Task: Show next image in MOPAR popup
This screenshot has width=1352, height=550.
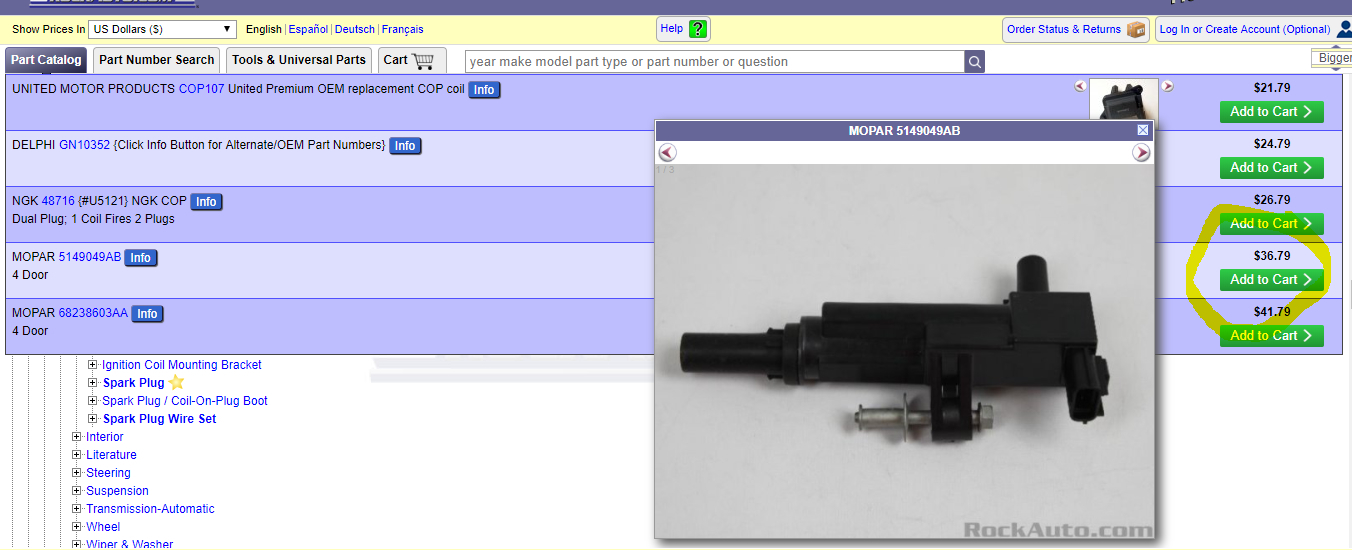Action: 1141,153
